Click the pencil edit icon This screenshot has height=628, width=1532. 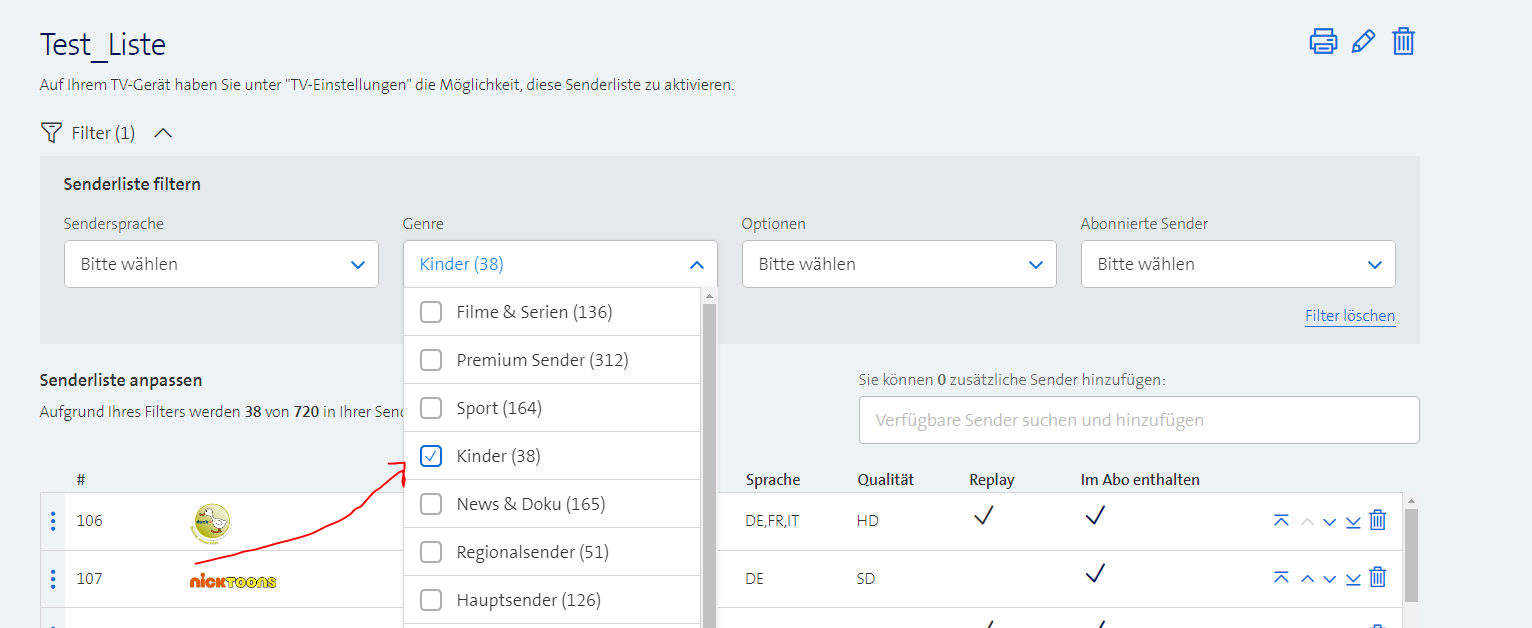1363,42
